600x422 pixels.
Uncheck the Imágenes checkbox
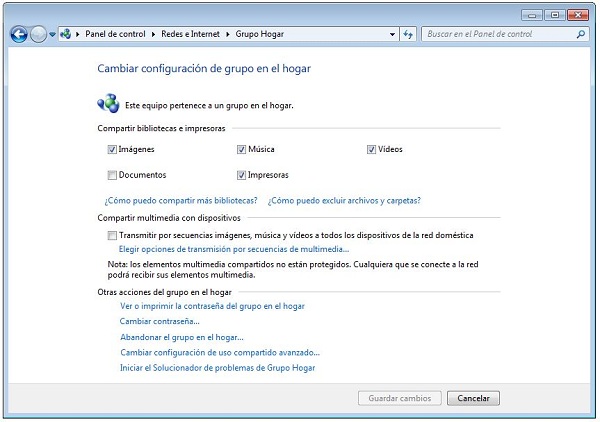coord(112,150)
